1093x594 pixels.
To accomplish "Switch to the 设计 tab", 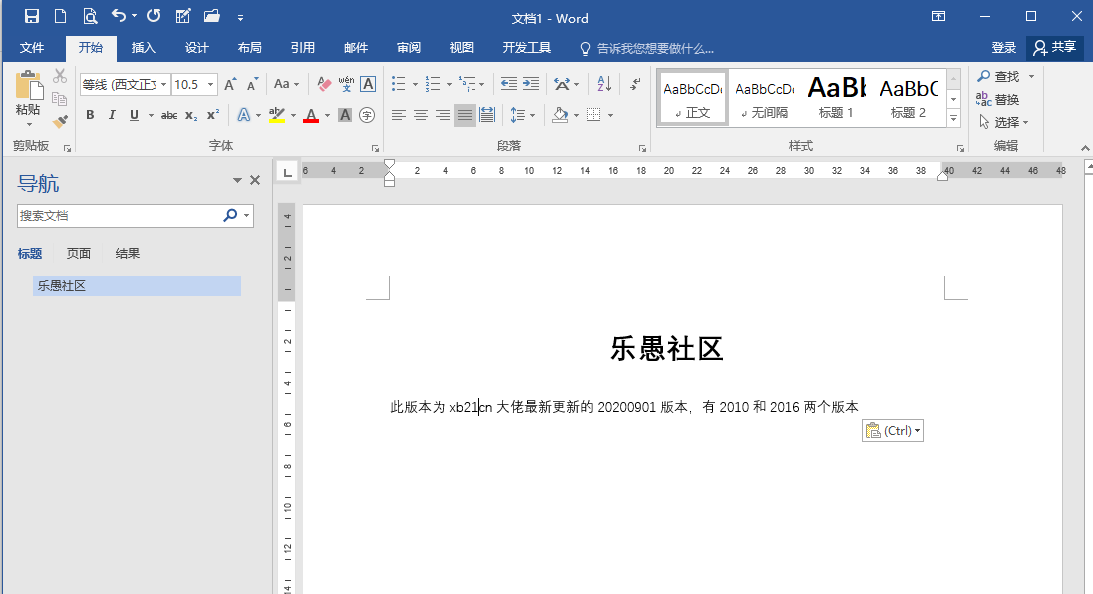I will coord(197,47).
